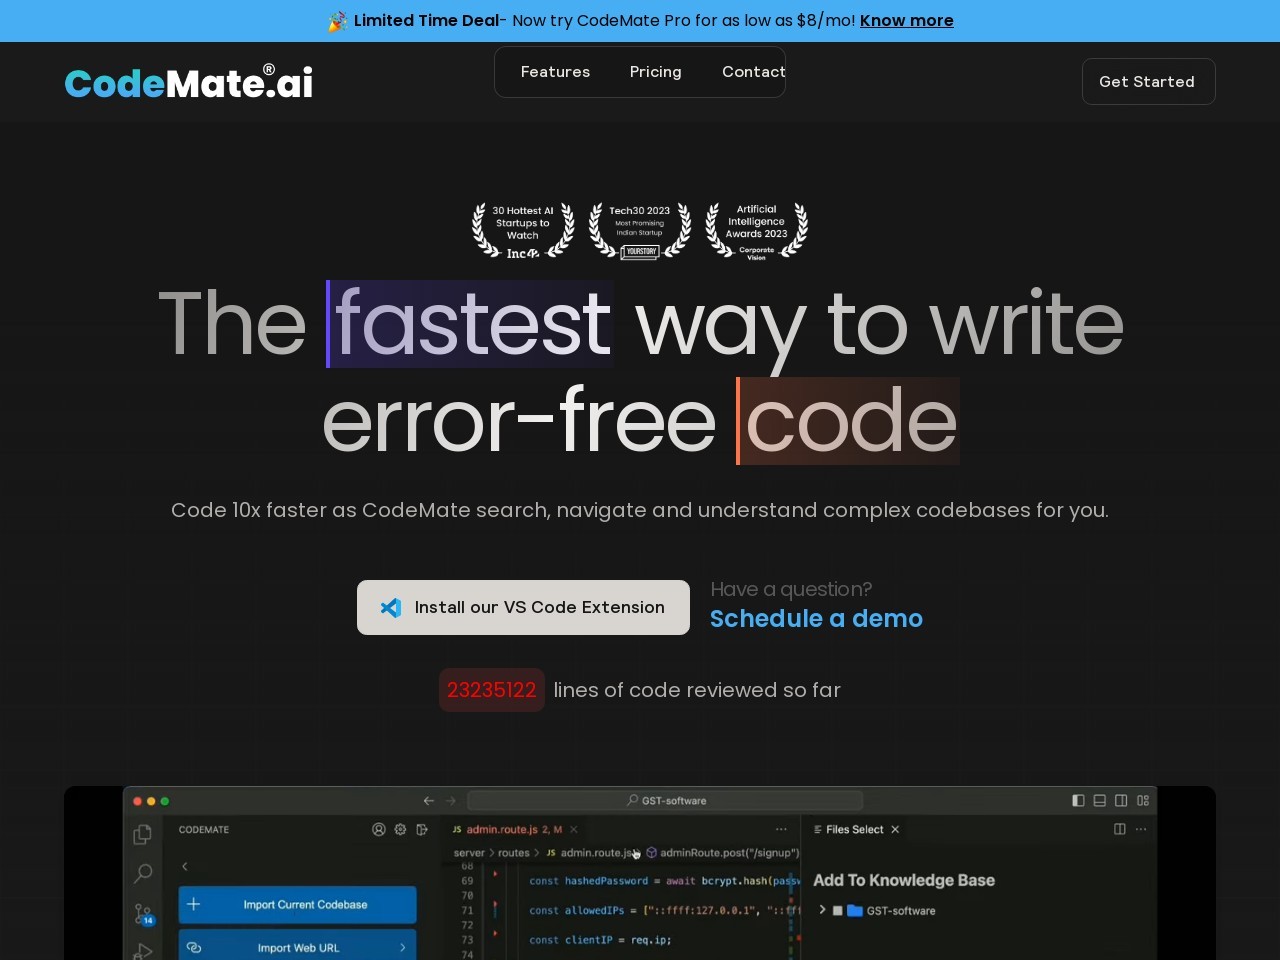Screen dimensions: 1280x960
Task: Select the Files Select tab
Action: coord(856,829)
